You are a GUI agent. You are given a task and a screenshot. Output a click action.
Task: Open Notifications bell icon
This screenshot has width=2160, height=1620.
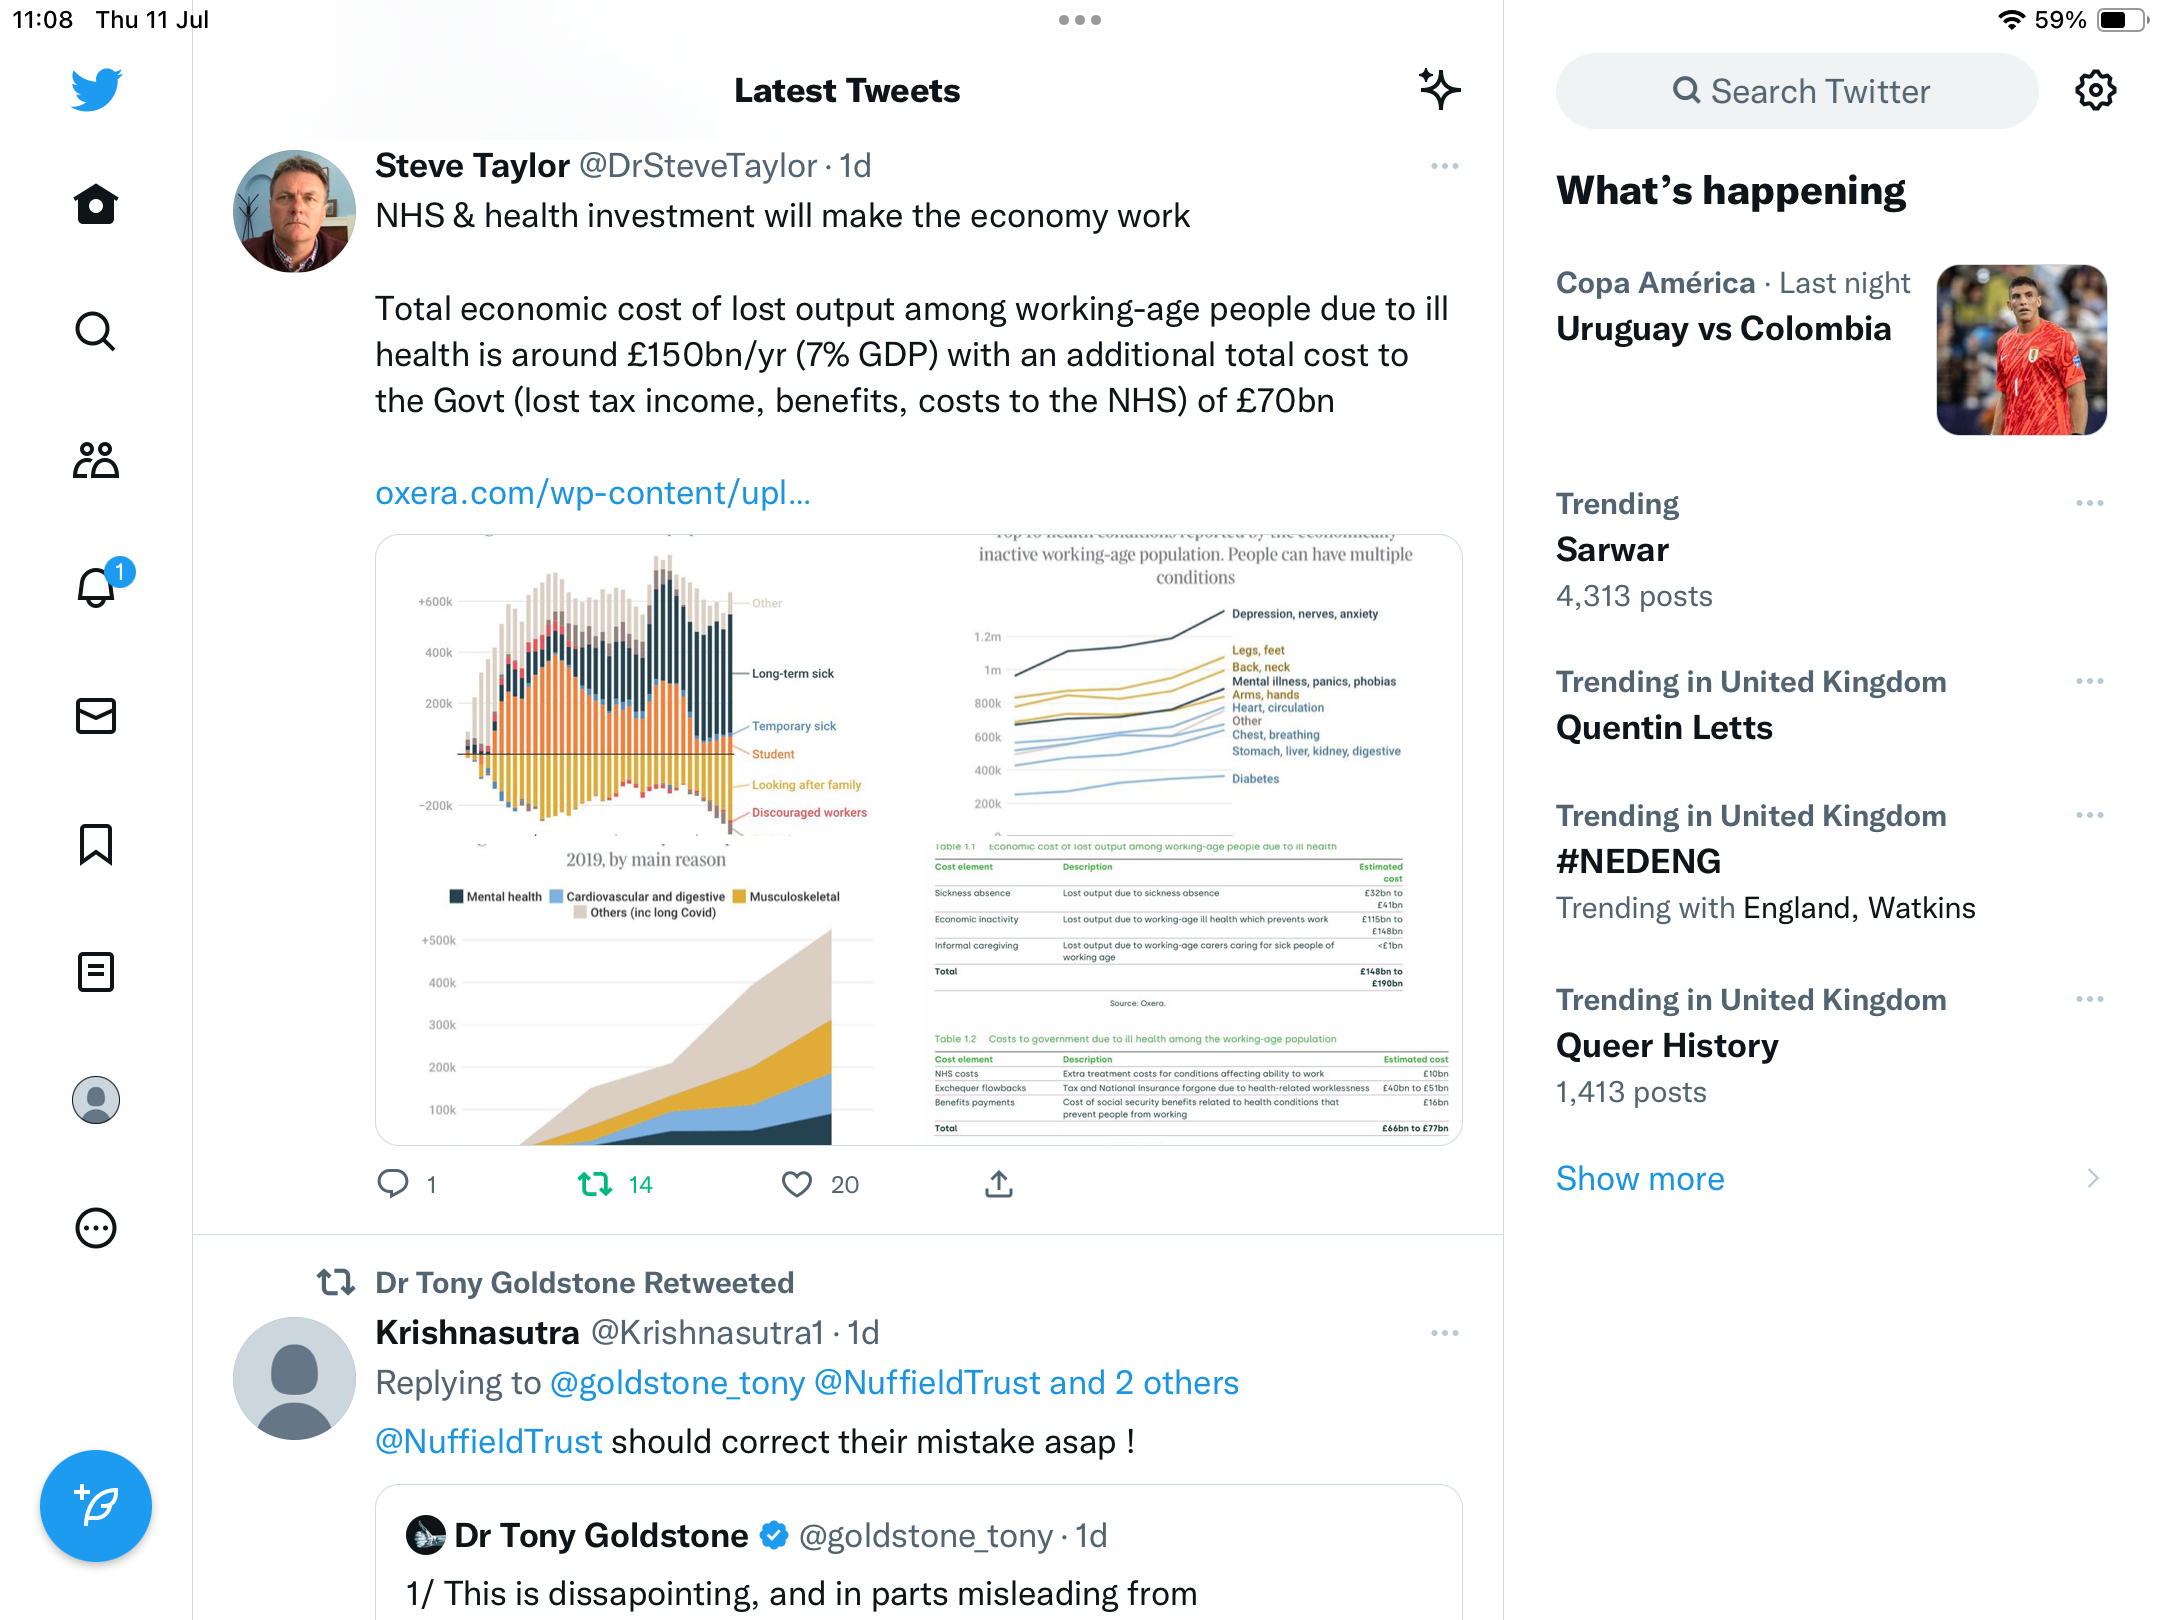pyautogui.click(x=96, y=587)
